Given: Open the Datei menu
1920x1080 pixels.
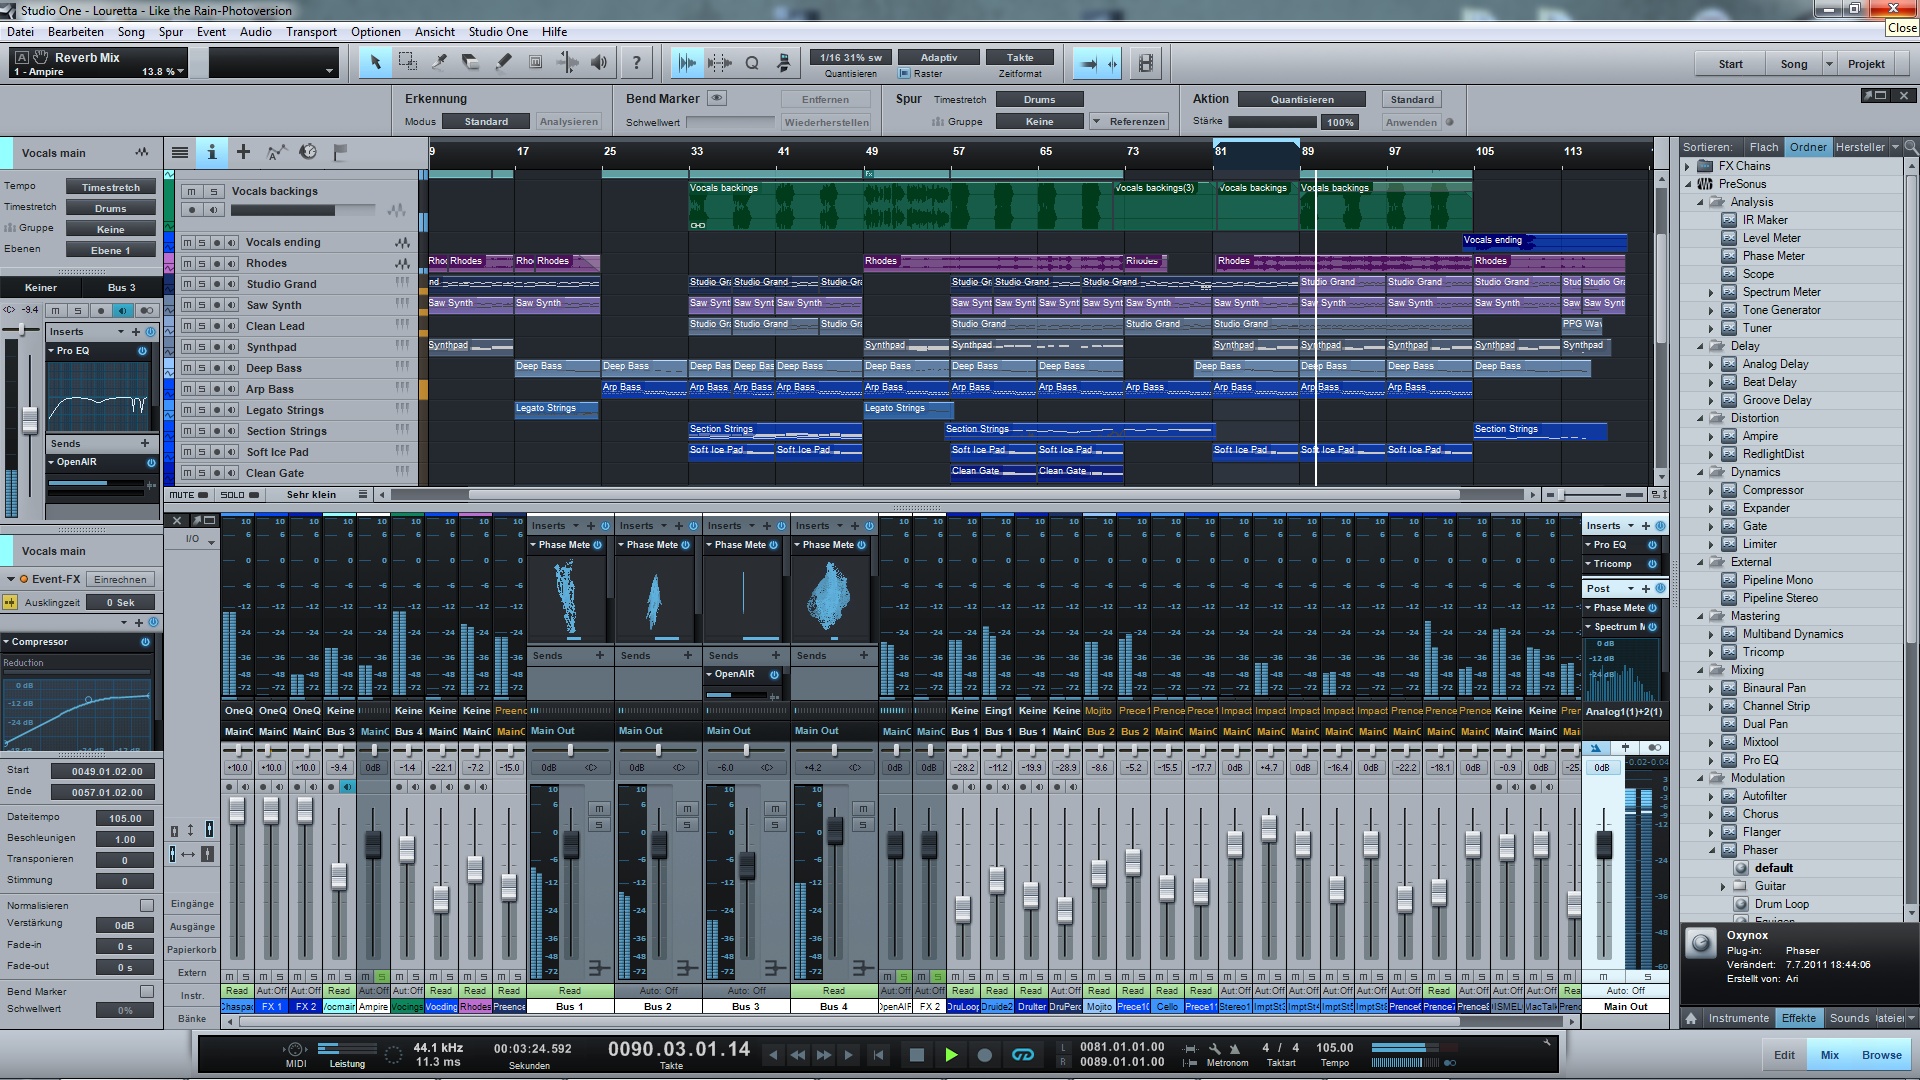Looking at the screenshot, I should (x=20, y=32).
